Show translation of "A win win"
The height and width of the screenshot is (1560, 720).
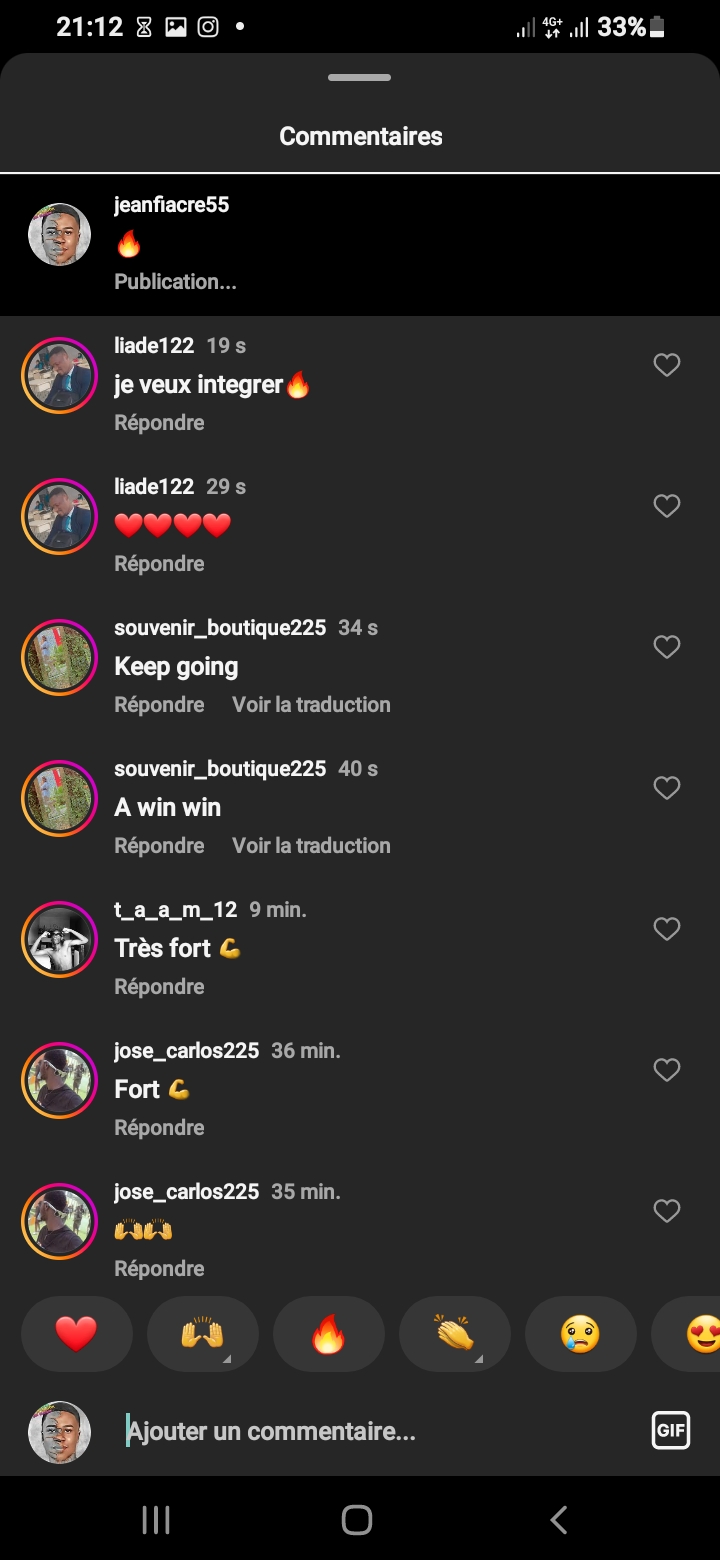[x=311, y=846]
